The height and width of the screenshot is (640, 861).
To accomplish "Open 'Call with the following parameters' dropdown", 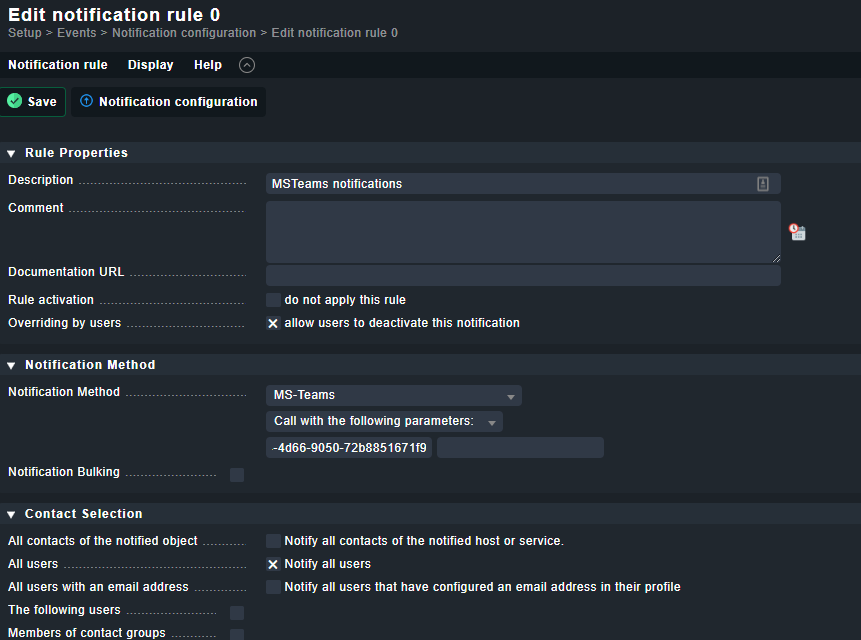I will pos(384,421).
